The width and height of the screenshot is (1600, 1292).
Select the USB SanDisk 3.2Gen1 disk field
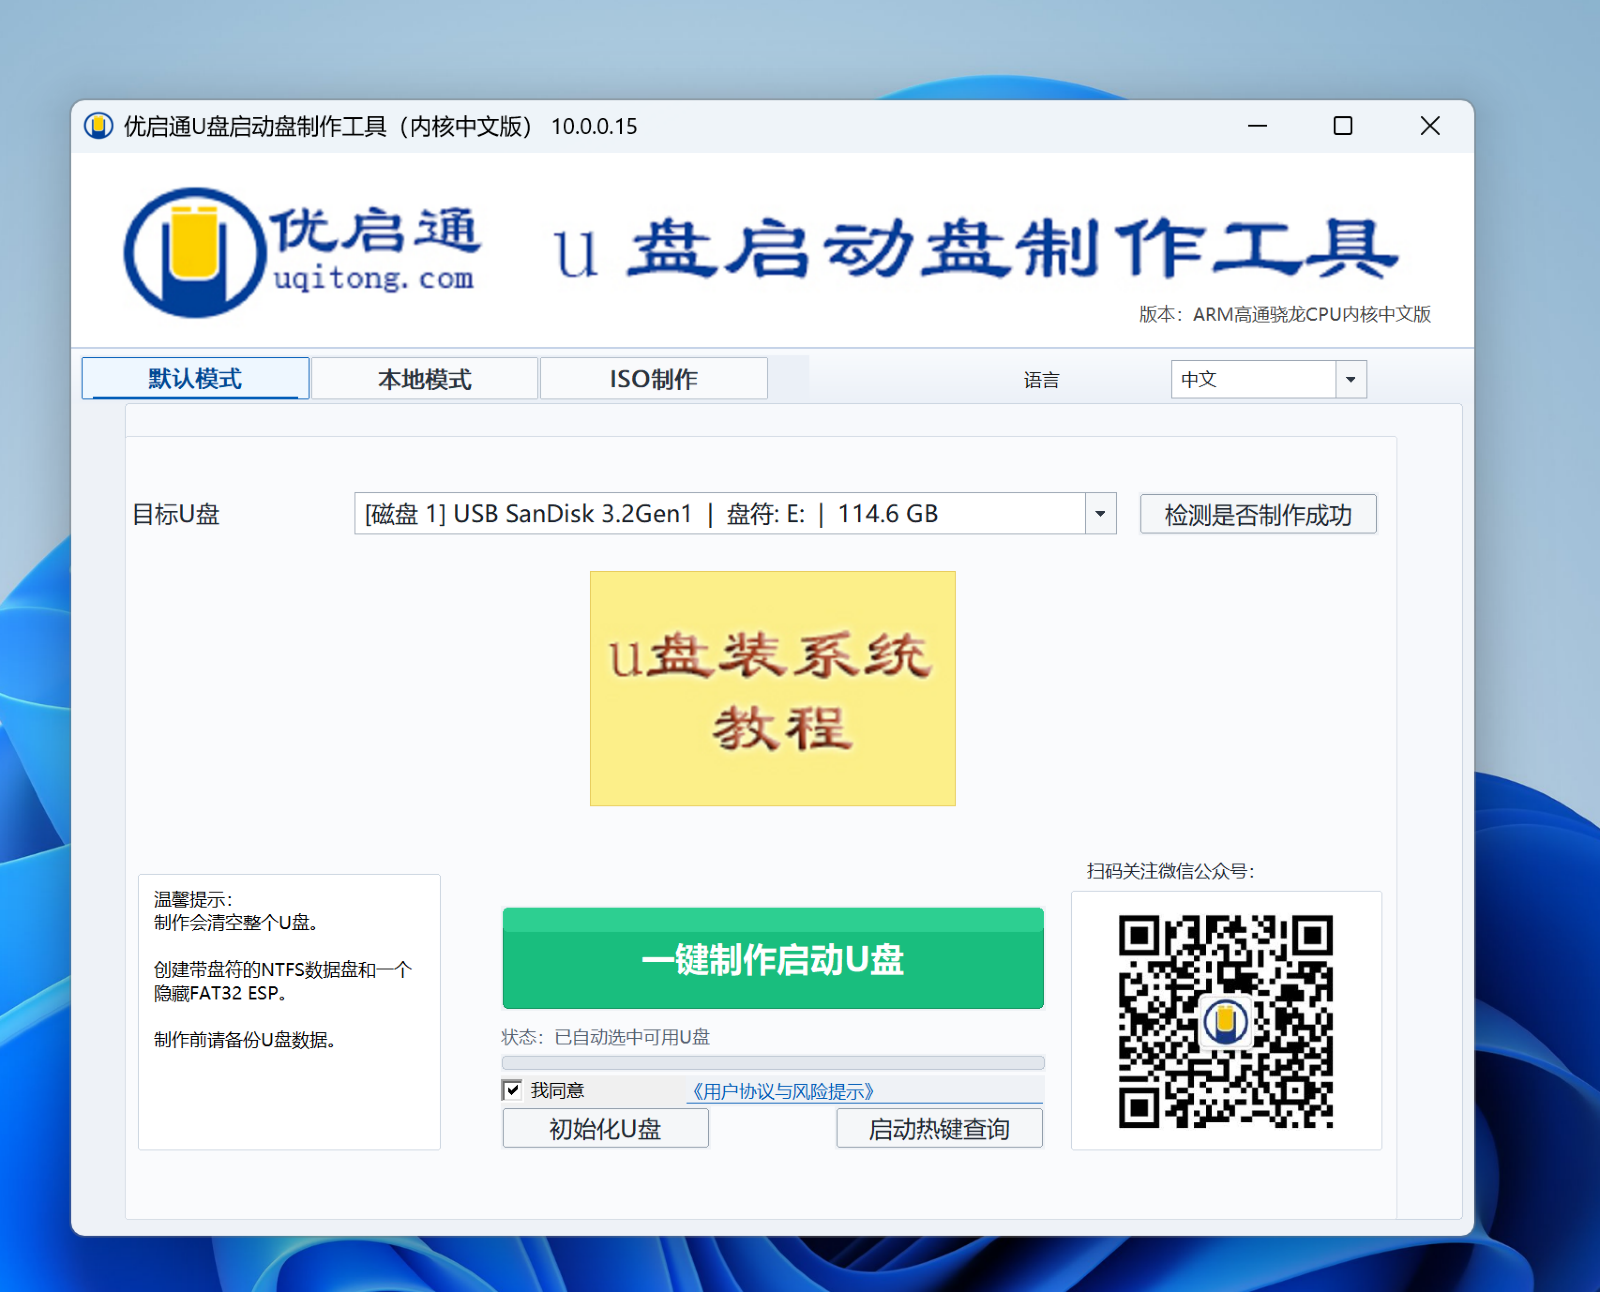pyautogui.click(x=735, y=514)
